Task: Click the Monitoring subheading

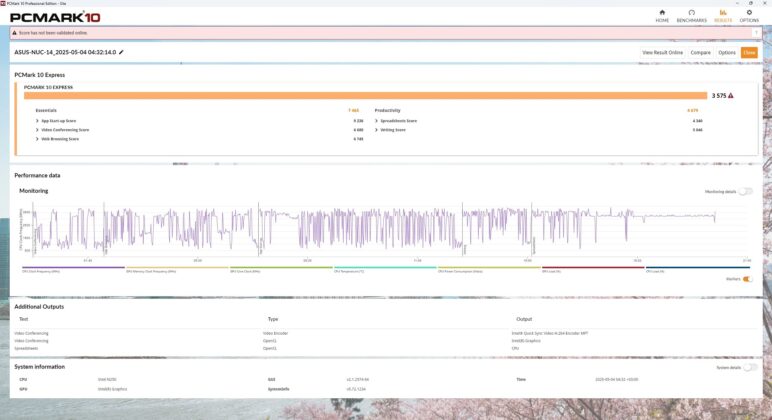Action: pos(33,191)
